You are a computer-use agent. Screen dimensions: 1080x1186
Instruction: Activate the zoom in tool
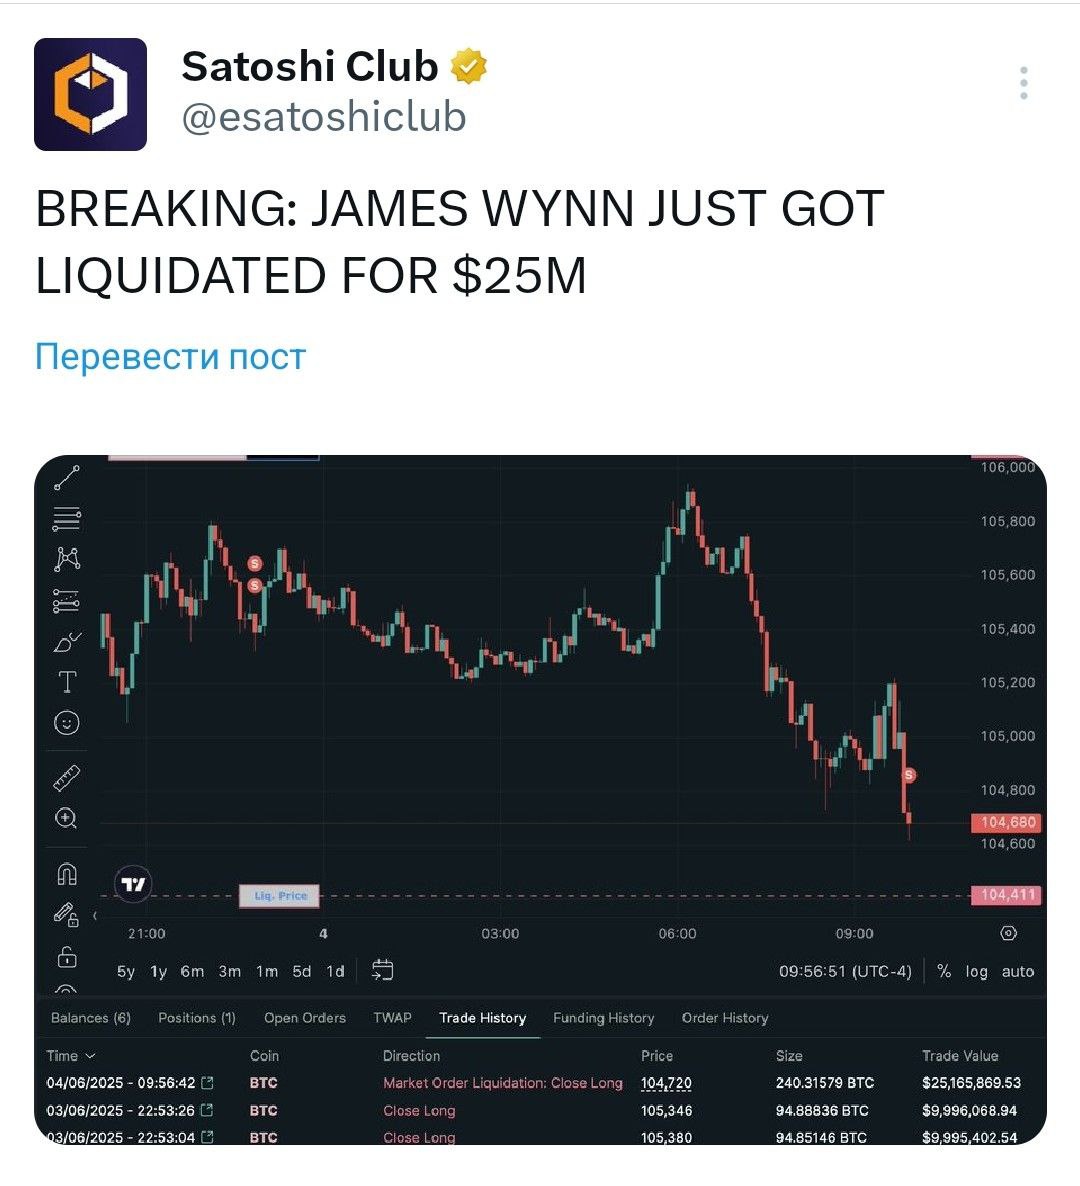pyautogui.click(x=67, y=818)
